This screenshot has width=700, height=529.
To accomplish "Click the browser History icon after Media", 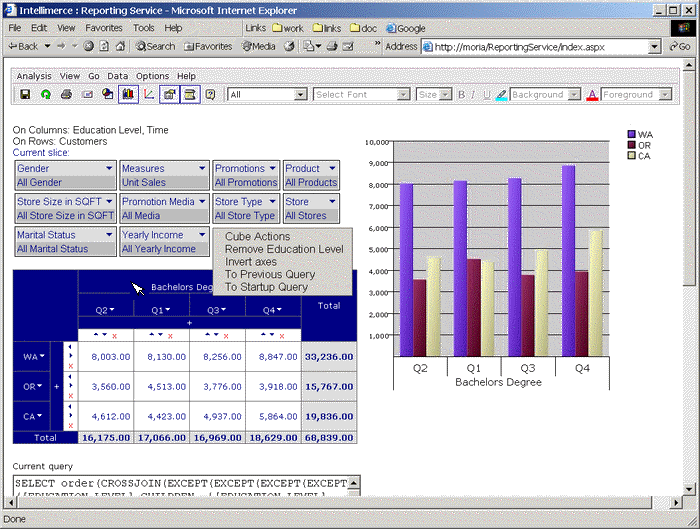I will 289,46.
